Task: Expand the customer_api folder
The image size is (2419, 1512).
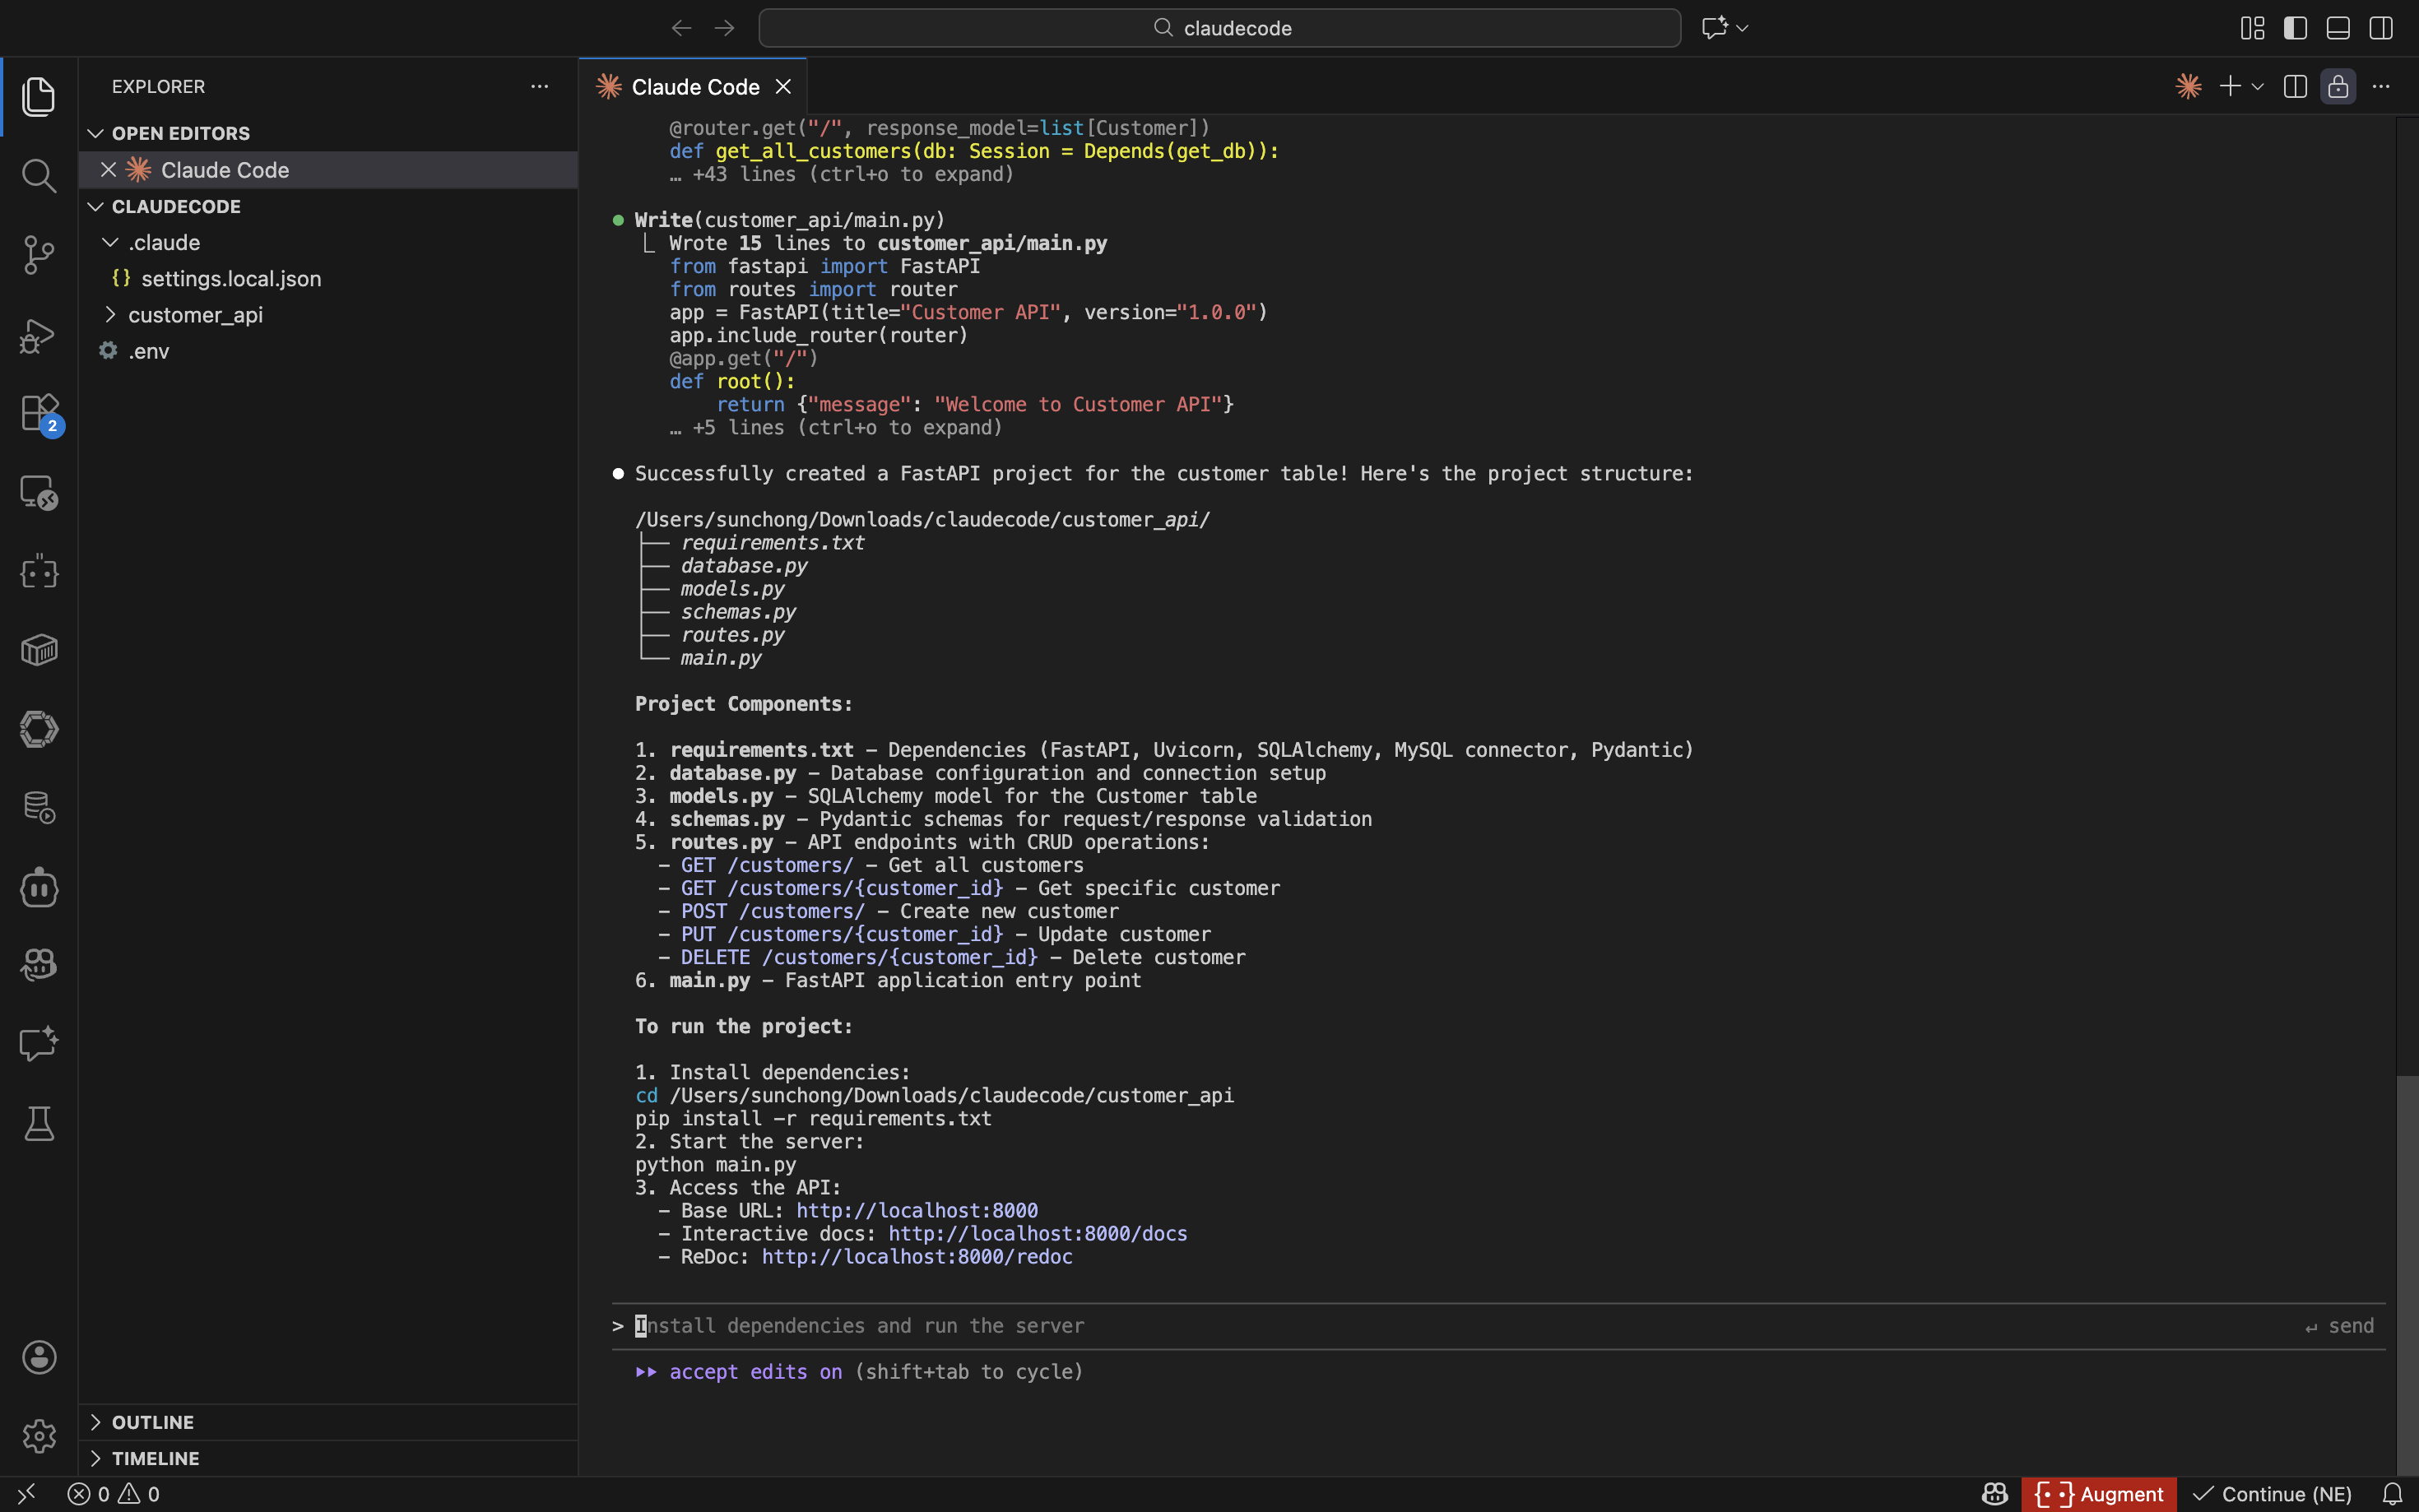Action: click(195, 315)
